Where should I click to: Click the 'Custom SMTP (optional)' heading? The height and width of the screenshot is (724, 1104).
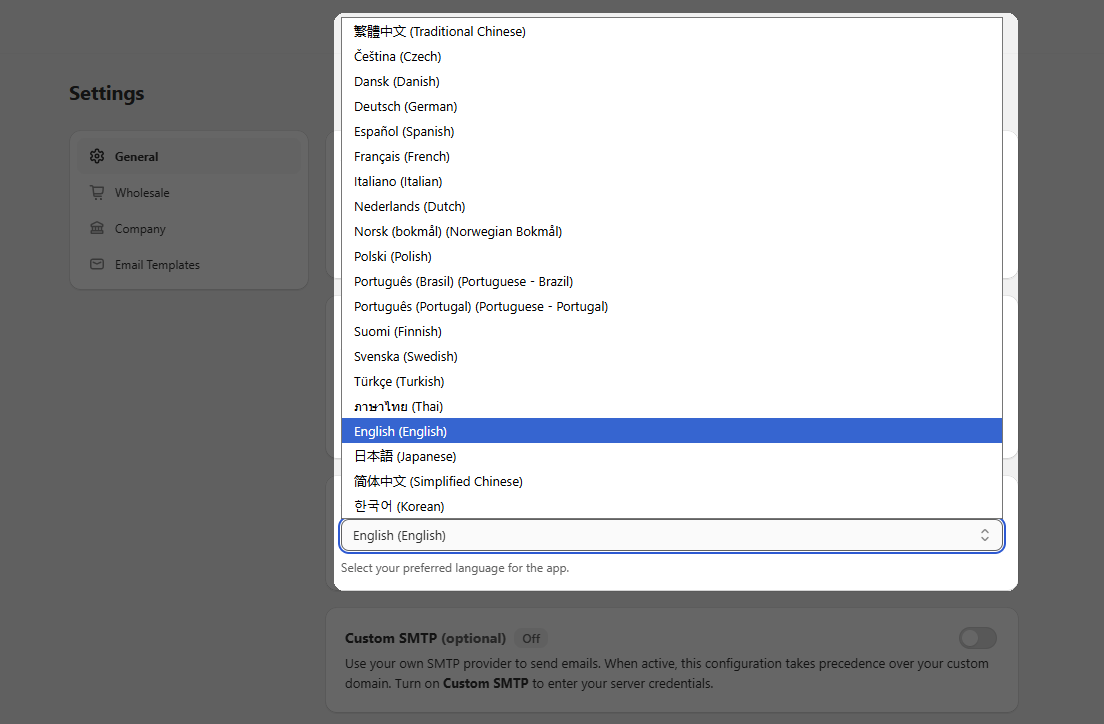[x=425, y=639]
